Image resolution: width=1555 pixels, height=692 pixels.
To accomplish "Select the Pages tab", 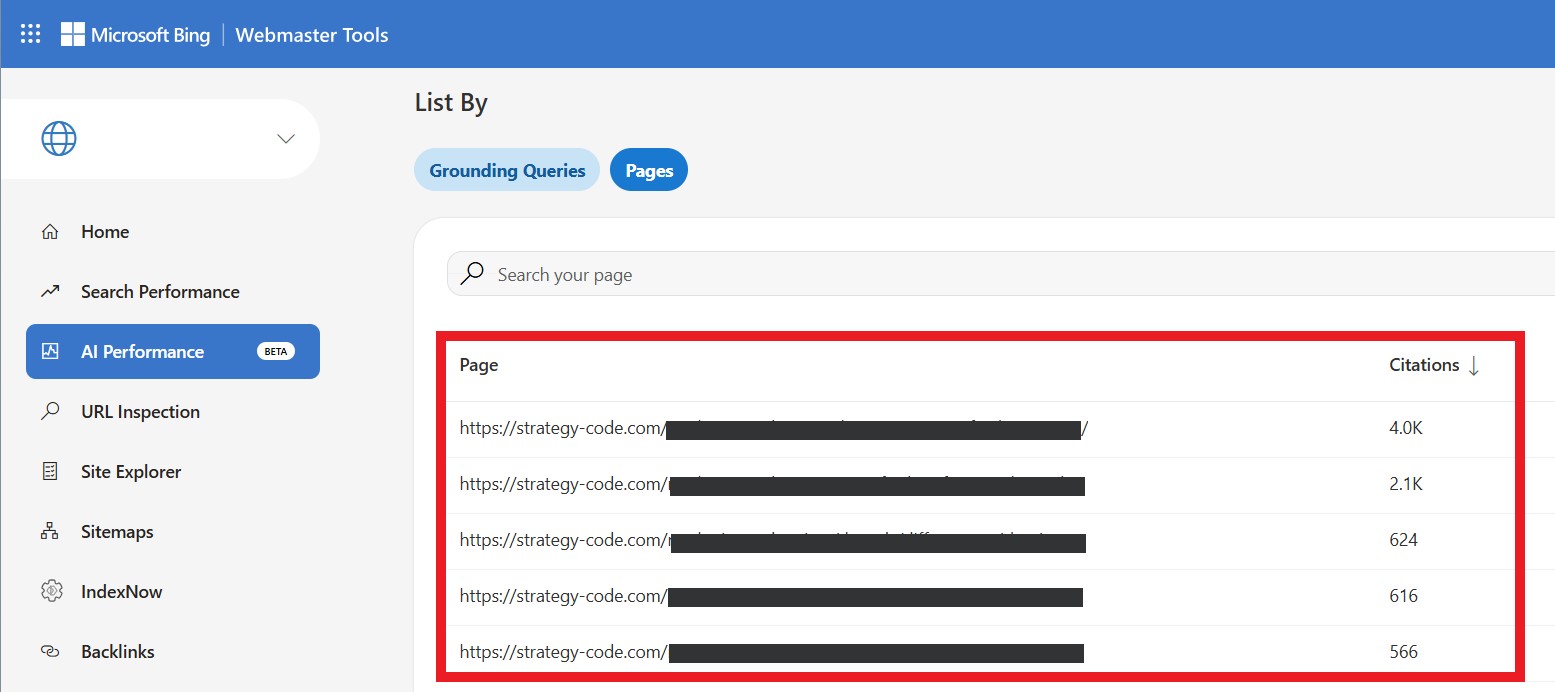I will click(649, 171).
